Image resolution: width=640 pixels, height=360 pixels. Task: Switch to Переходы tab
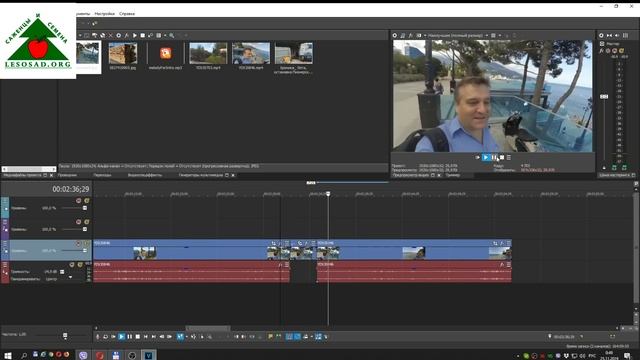pos(102,175)
